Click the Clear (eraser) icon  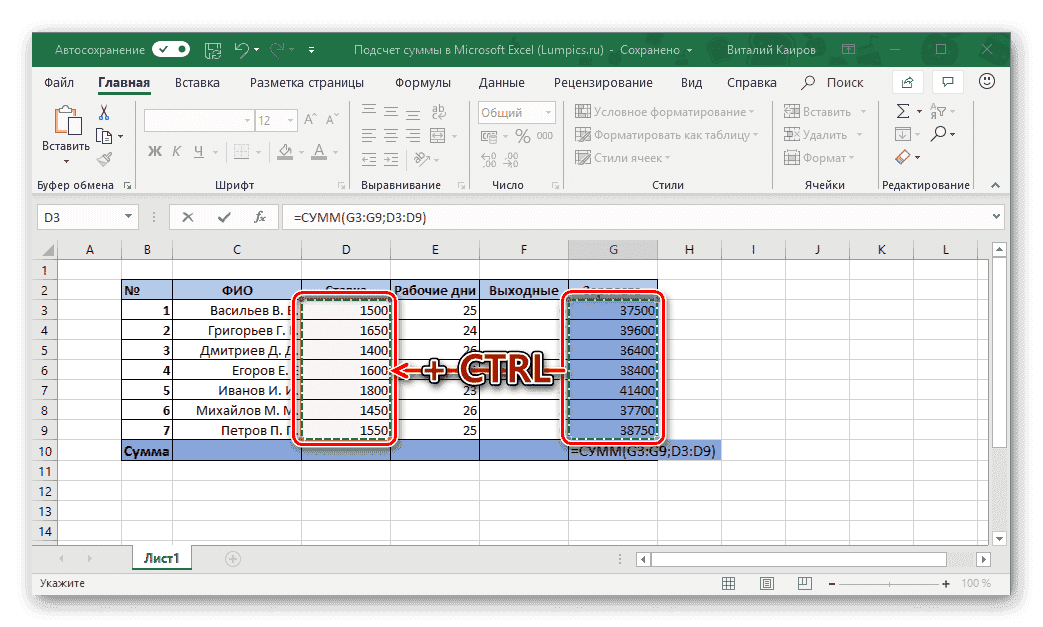[903, 156]
